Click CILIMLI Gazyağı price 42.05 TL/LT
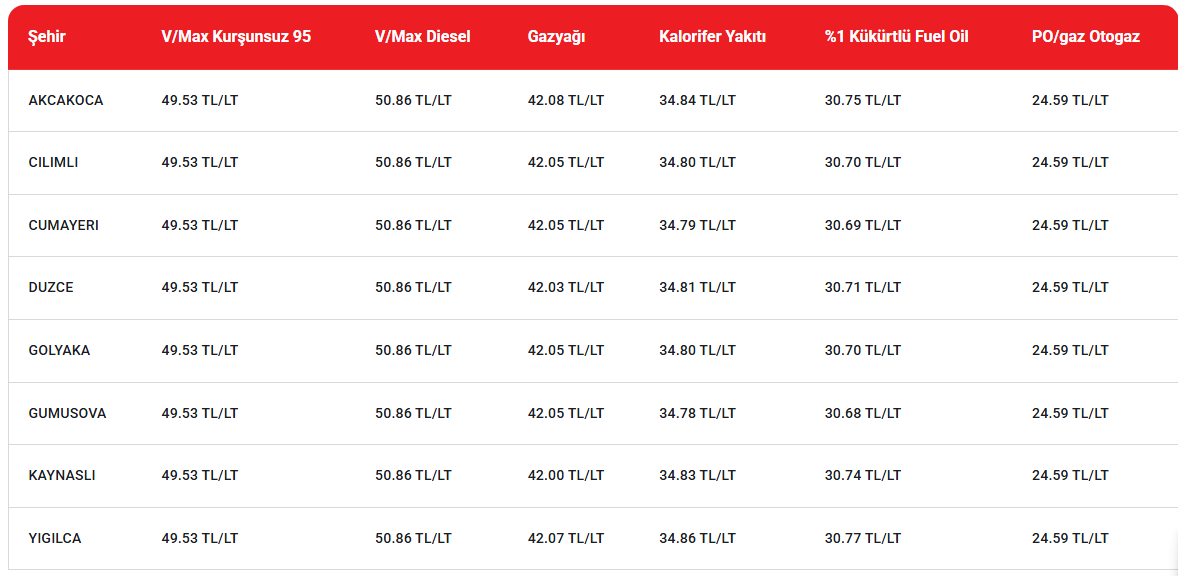Image resolution: width=1178 pixels, height=576 pixels. coord(566,162)
